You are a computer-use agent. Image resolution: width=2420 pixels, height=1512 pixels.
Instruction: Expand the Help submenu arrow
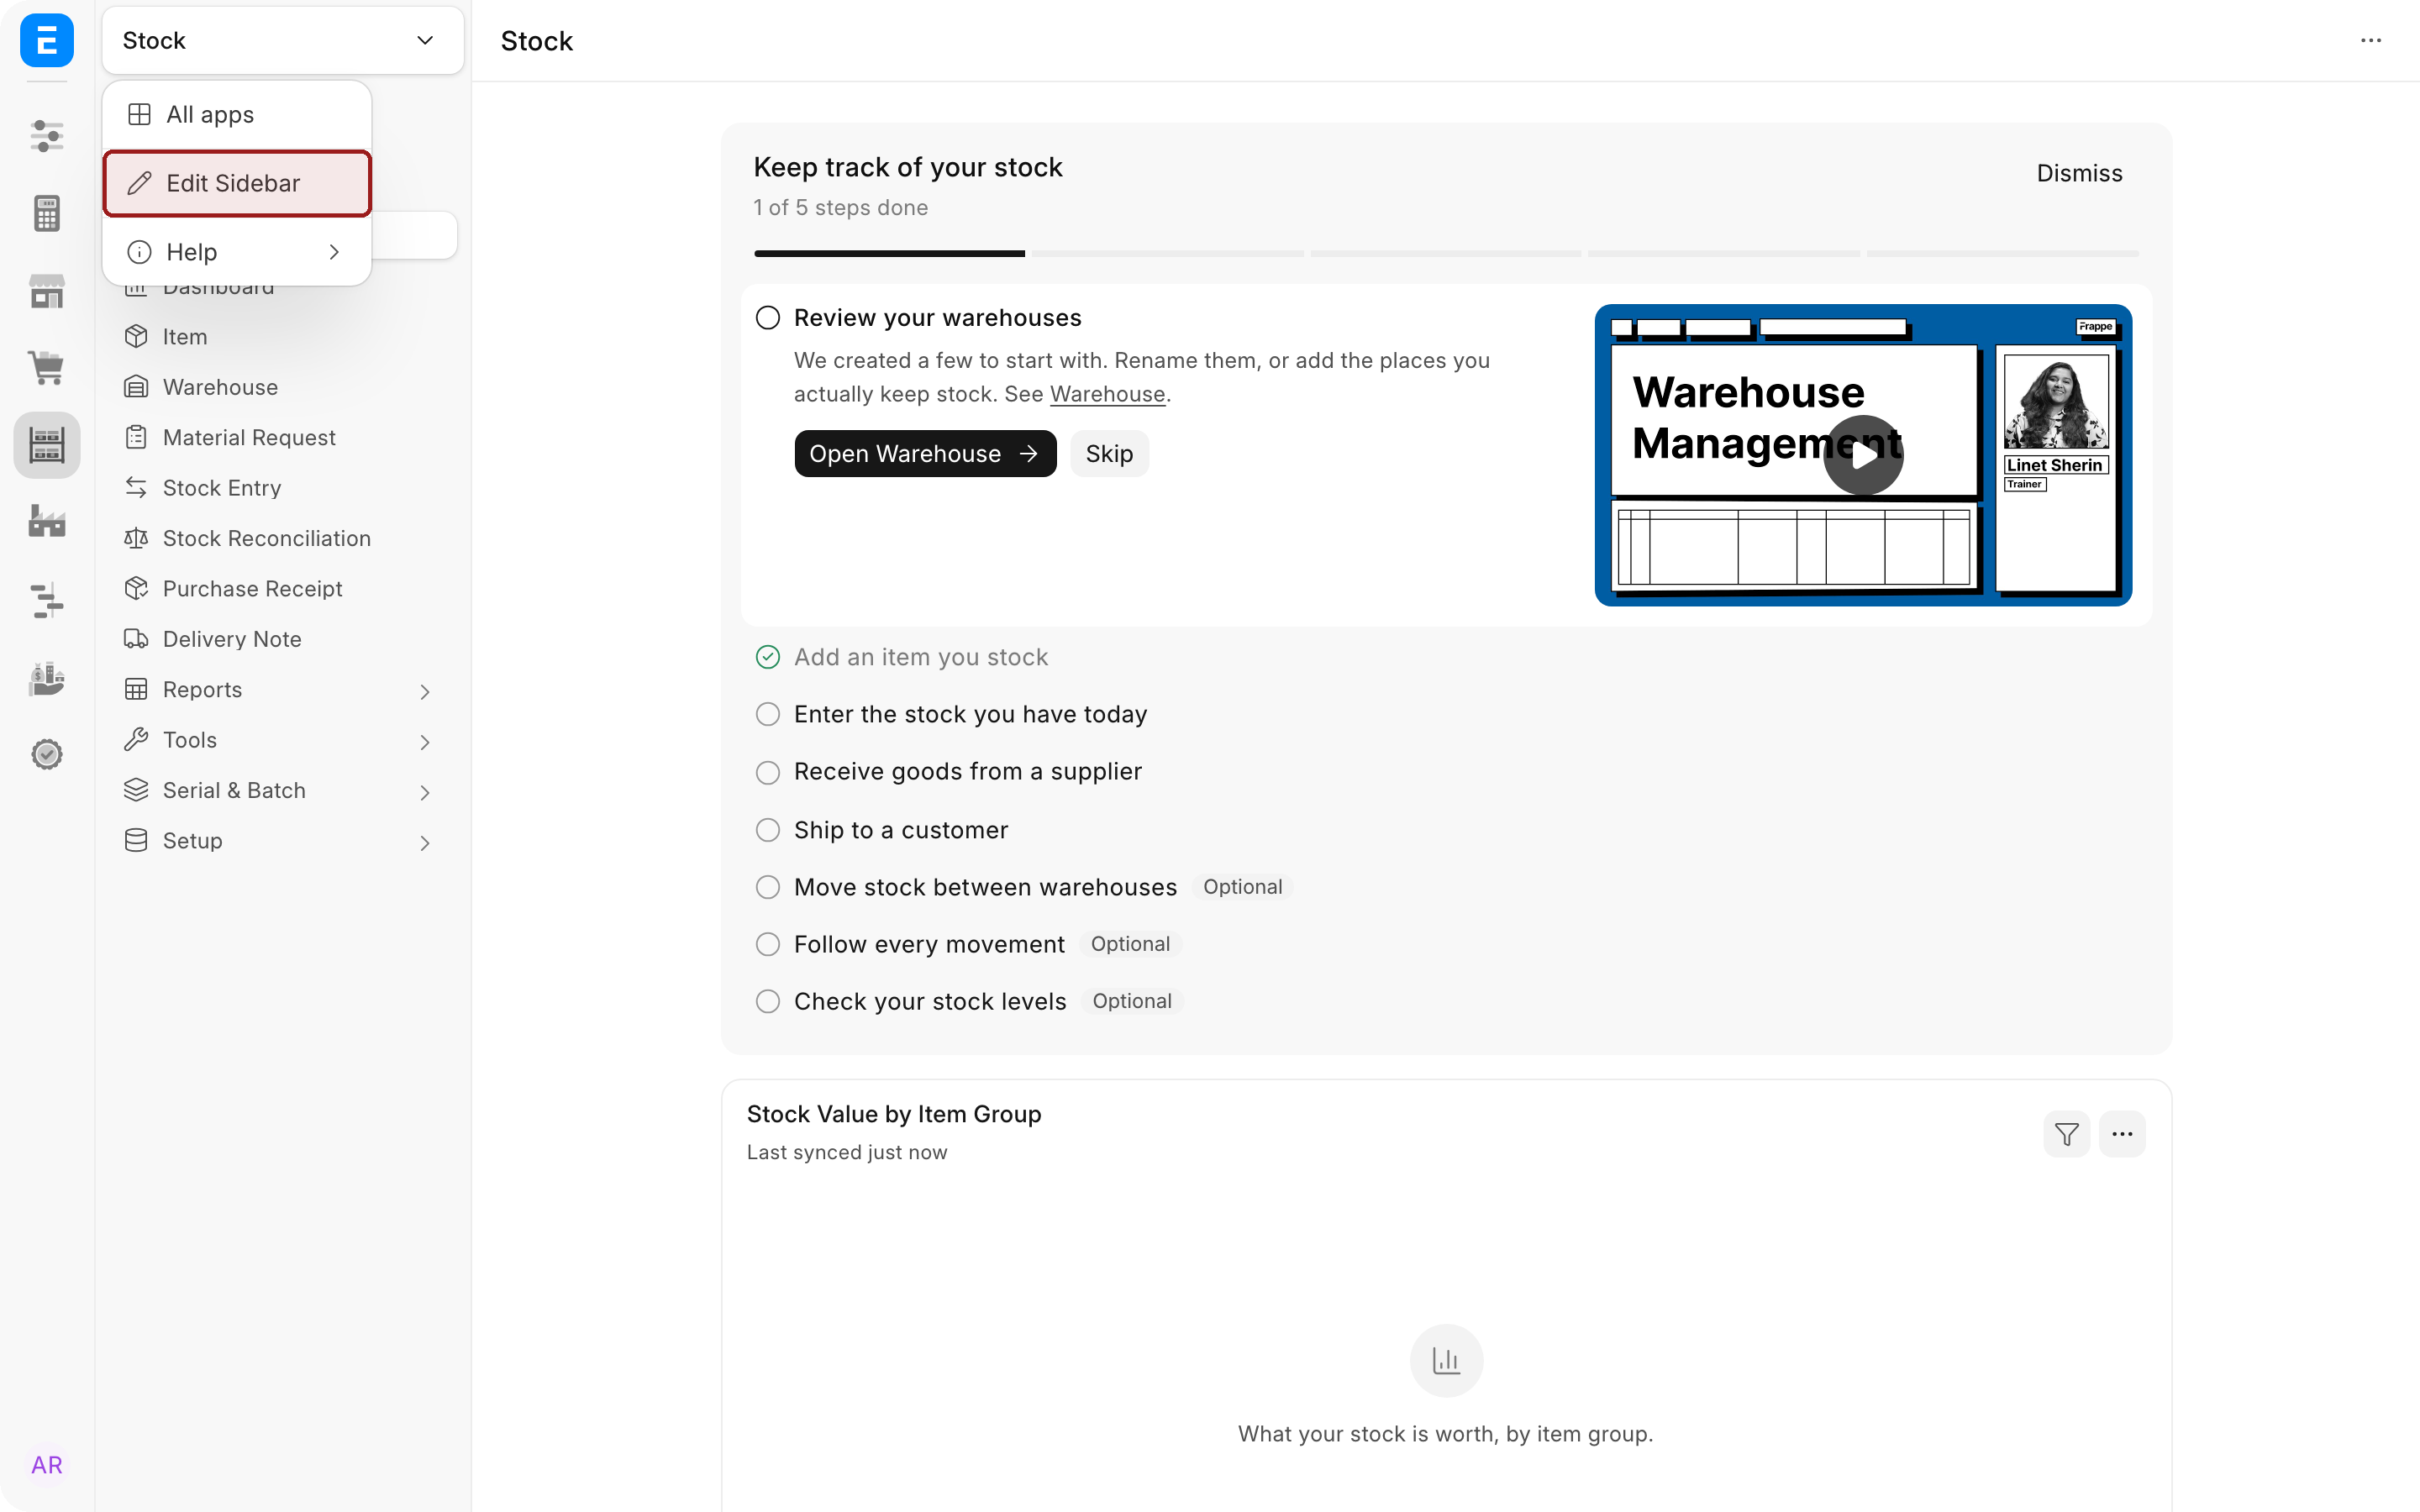pos(334,252)
